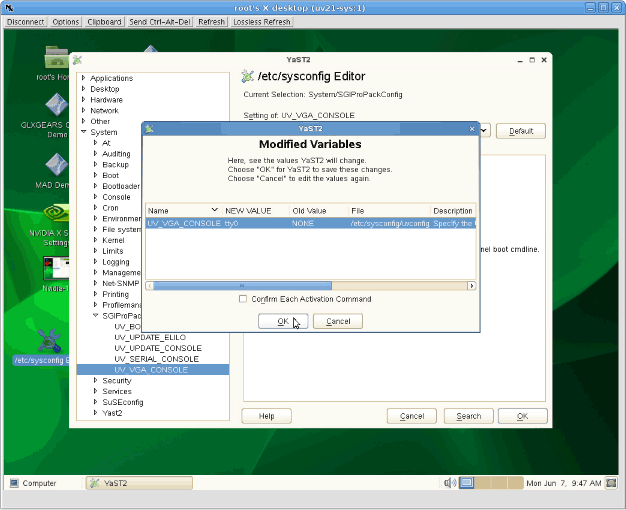This screenshot has width=626, height=510.
Task: Sort table by Name column
Action: click(x=184, y=210)
